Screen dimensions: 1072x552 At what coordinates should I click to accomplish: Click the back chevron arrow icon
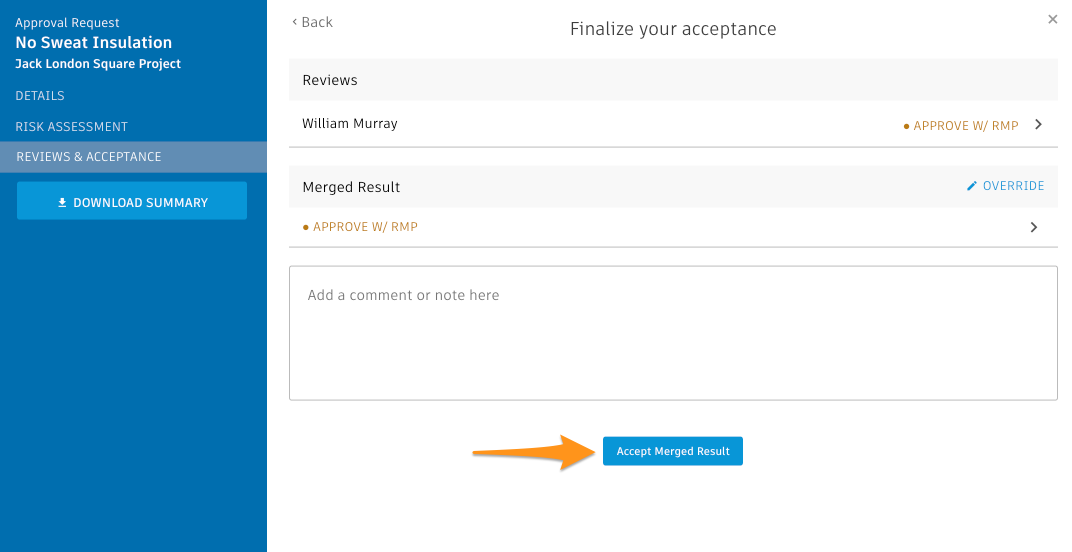[295, 22]
